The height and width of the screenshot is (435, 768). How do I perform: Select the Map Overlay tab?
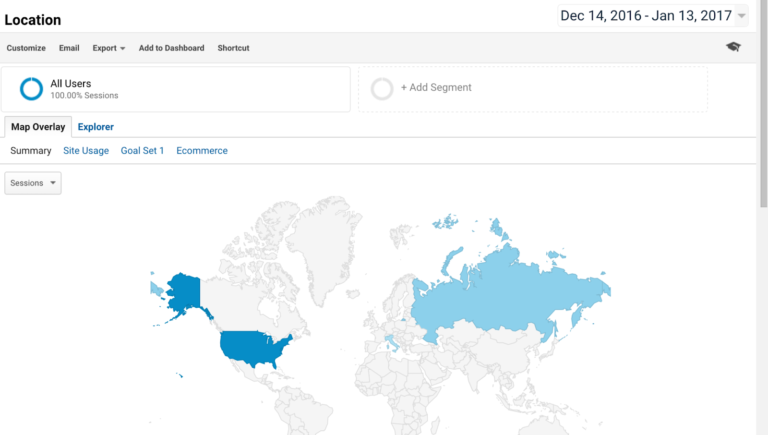[38, 127]
